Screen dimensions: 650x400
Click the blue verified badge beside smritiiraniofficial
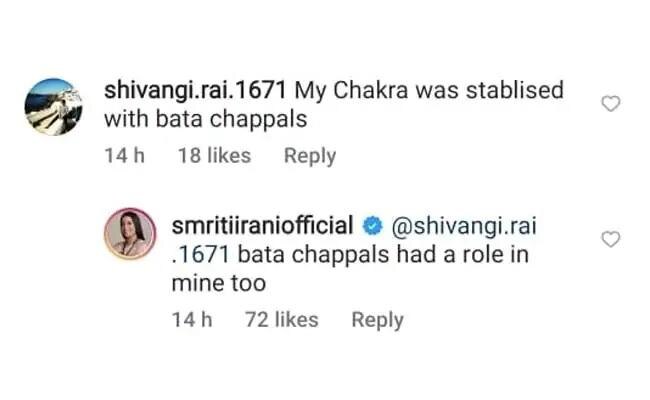pyautogui.click(x=368, y=225)
